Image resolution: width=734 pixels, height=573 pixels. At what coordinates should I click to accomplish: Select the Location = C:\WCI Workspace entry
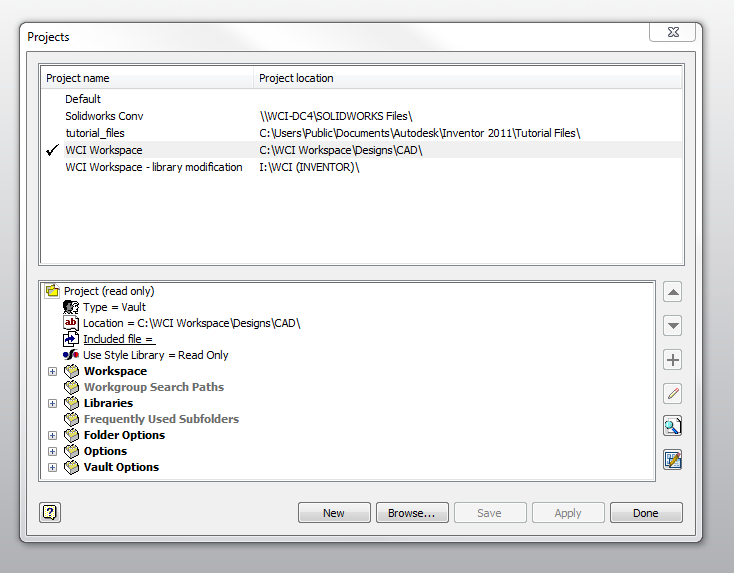tap(191, 323)
